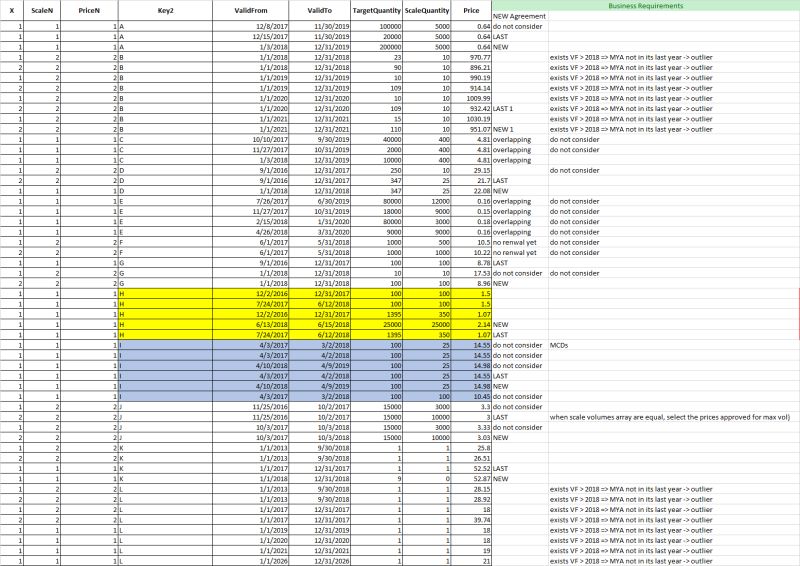Viewport: 800px width, 566px height.
Task: Select the price cell 1009.99
Action: tap(471, 98)
